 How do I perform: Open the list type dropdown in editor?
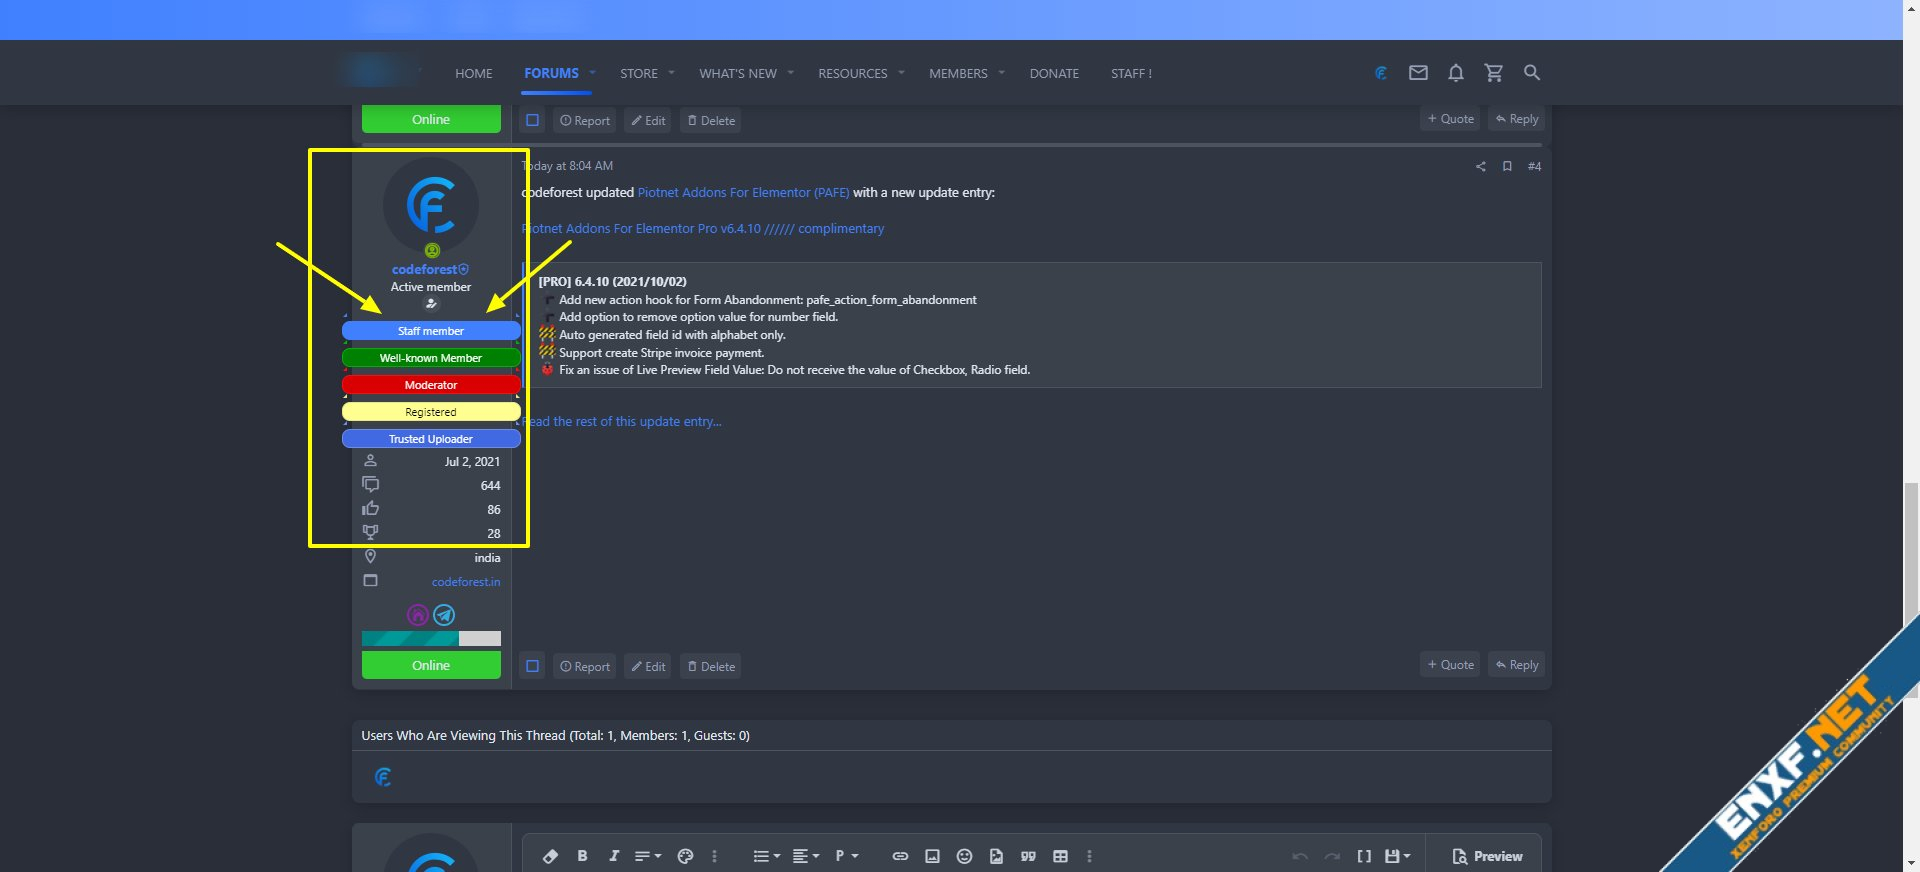pos(766,856)
